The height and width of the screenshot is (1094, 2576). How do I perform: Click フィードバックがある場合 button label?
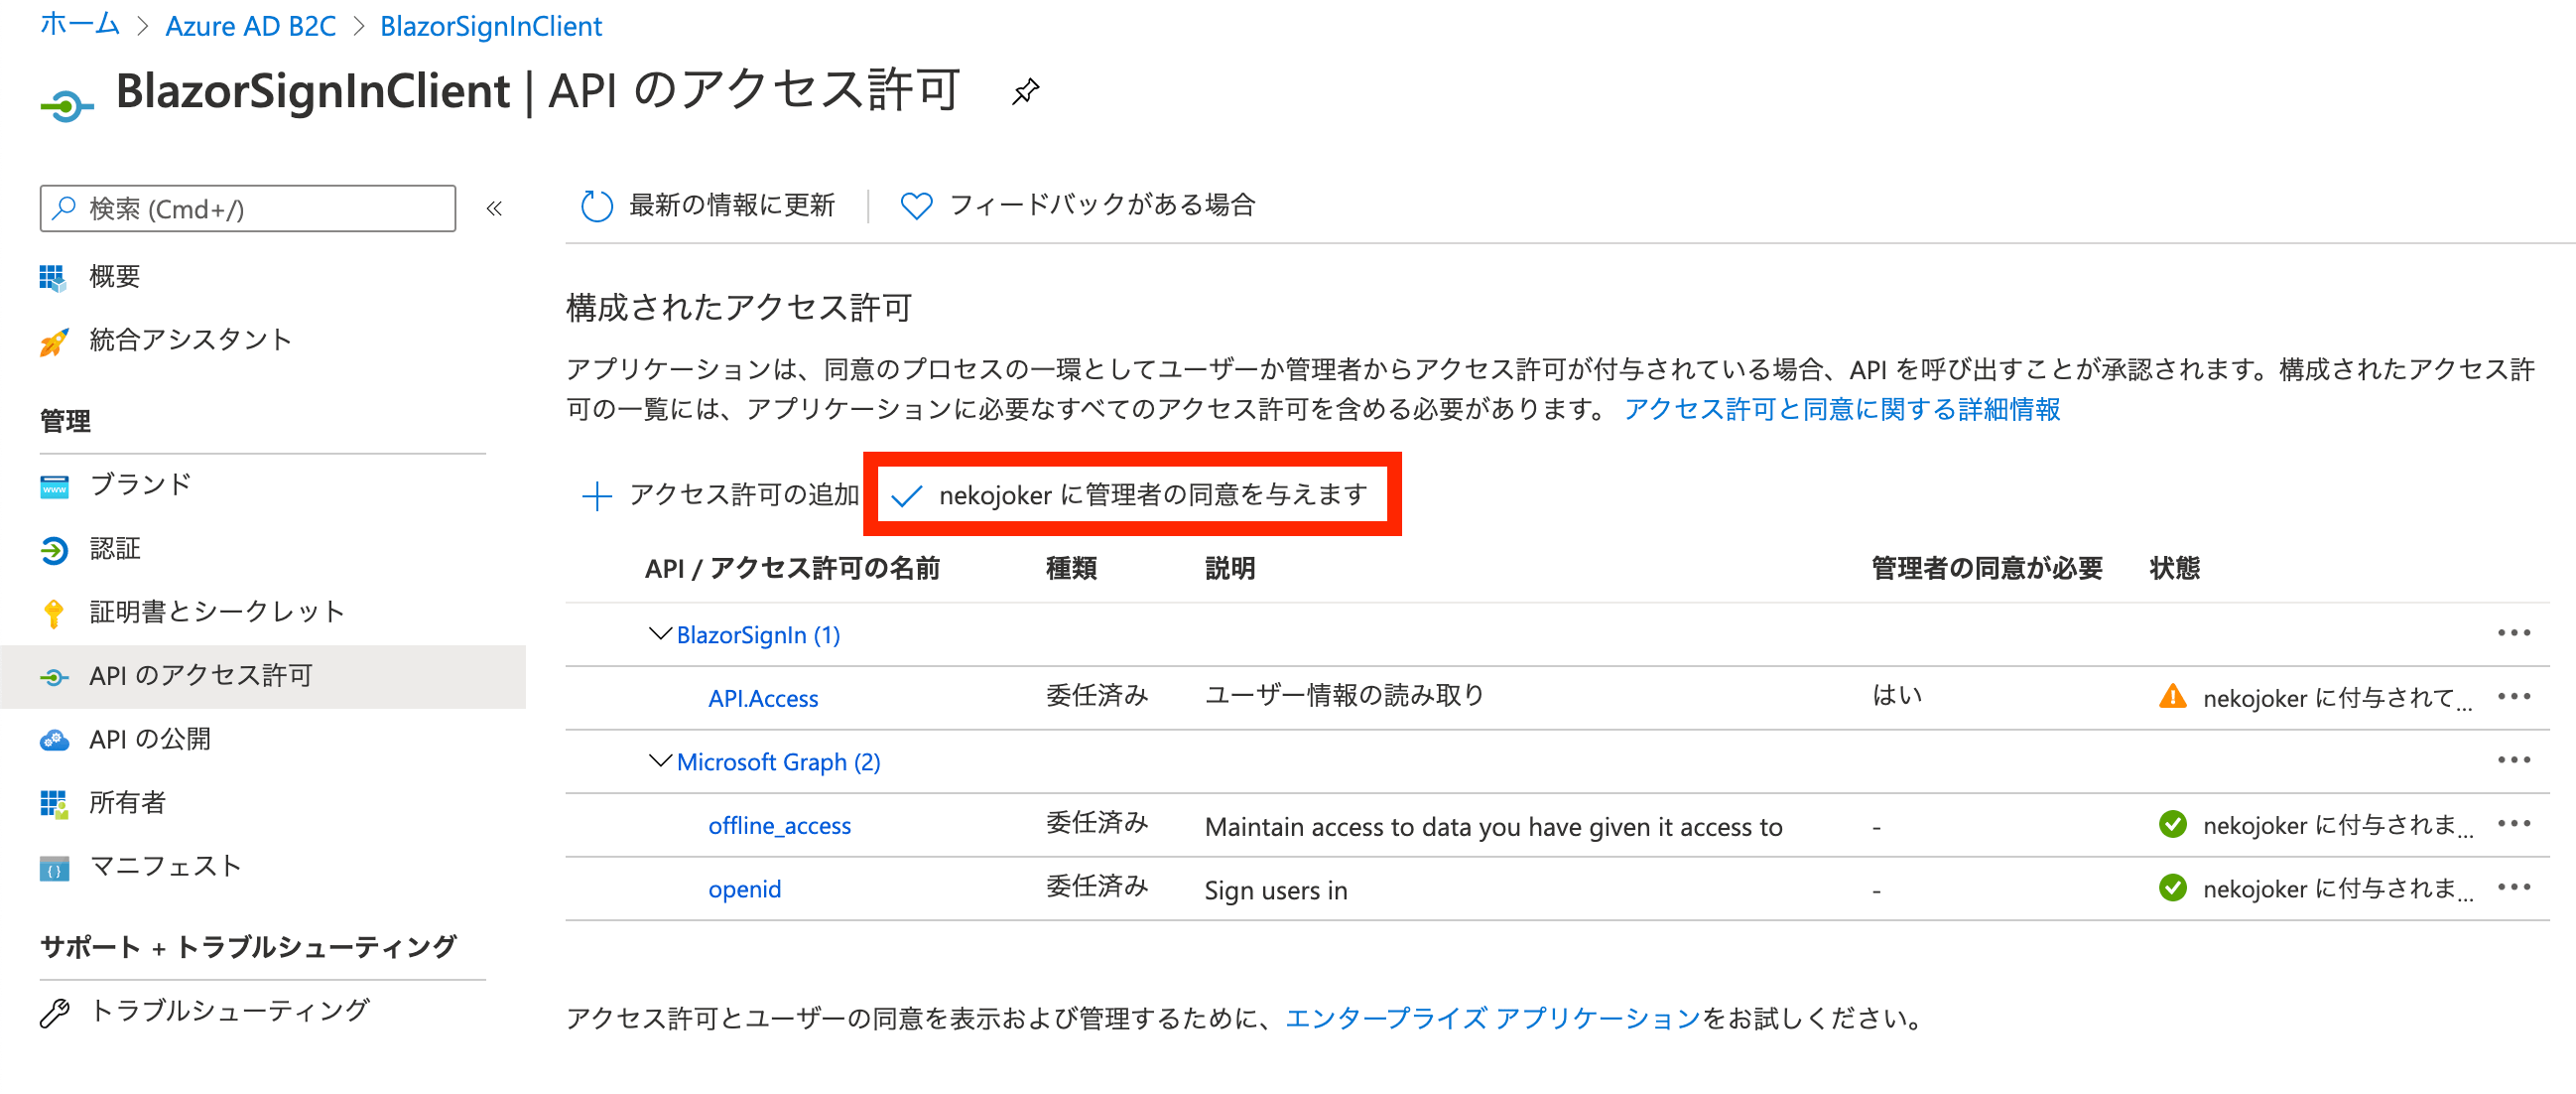[1102, 205]
